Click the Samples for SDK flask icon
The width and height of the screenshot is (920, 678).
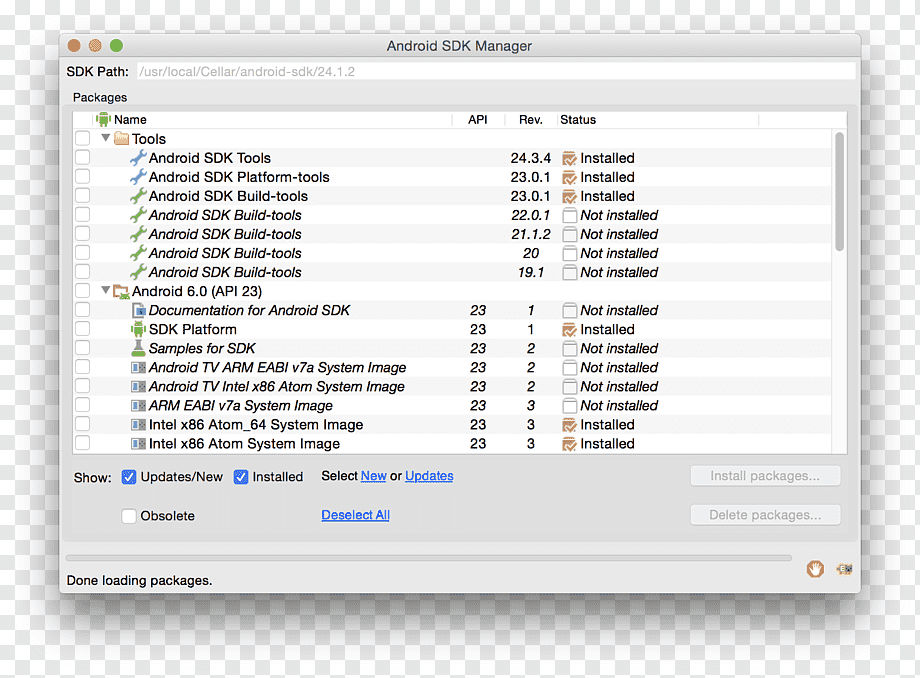click(138, 348)
